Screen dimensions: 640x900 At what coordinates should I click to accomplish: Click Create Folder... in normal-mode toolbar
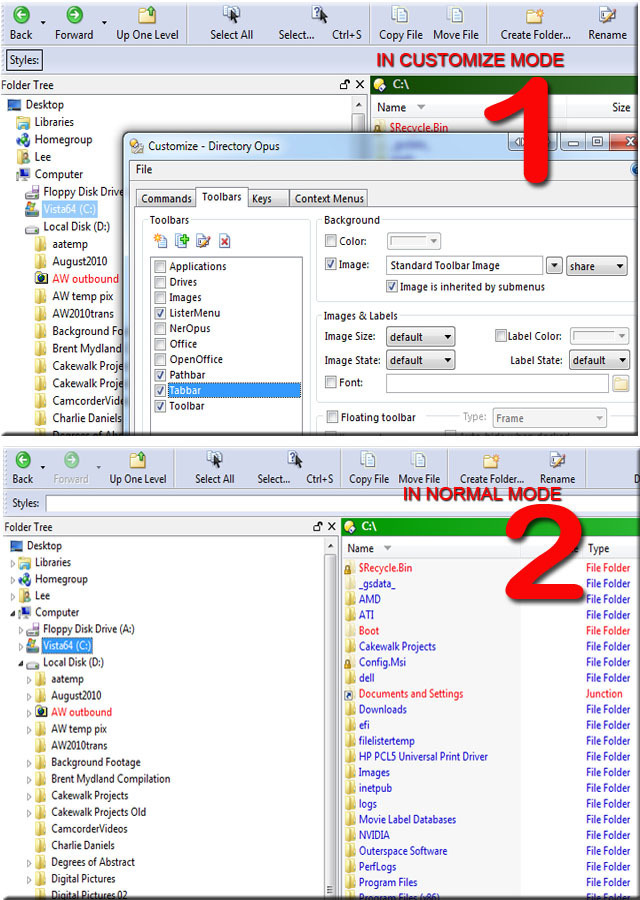coord(492,468)
